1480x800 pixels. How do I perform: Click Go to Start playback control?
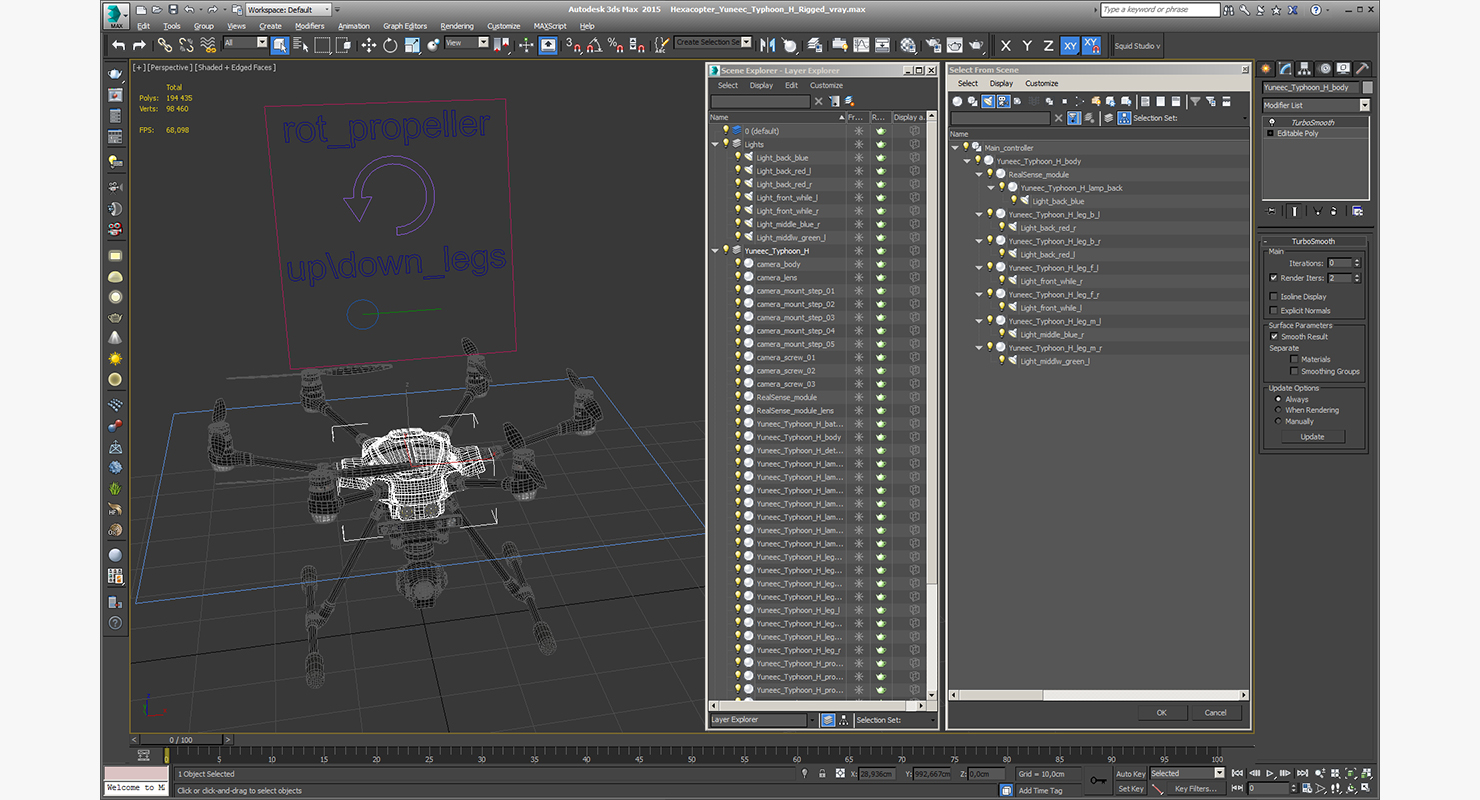[1237, 773]
